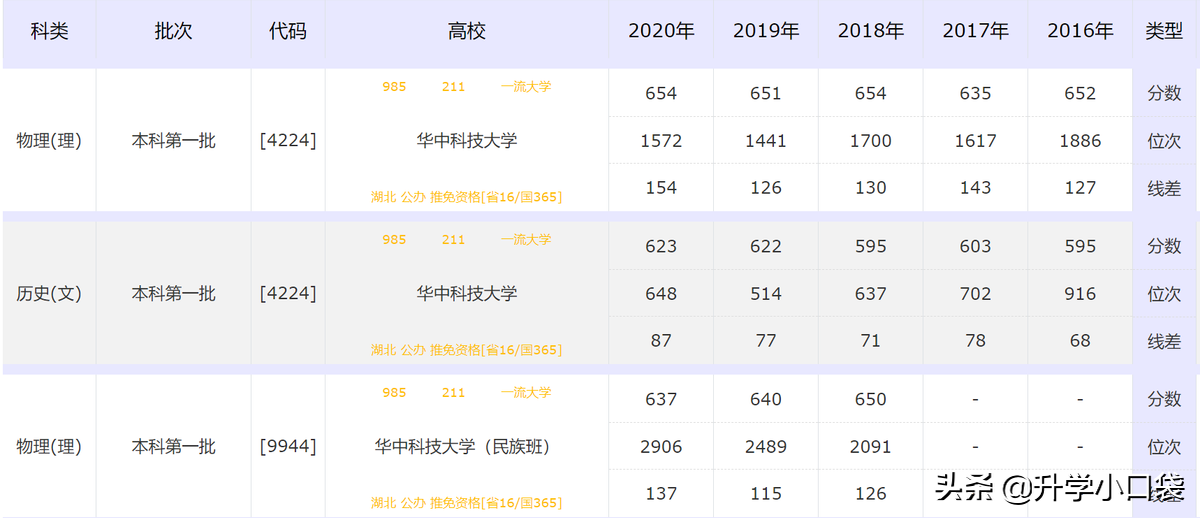Click the 科类 column header
The height and width of the screenshot is (518, 1200).
pos(49,32)
